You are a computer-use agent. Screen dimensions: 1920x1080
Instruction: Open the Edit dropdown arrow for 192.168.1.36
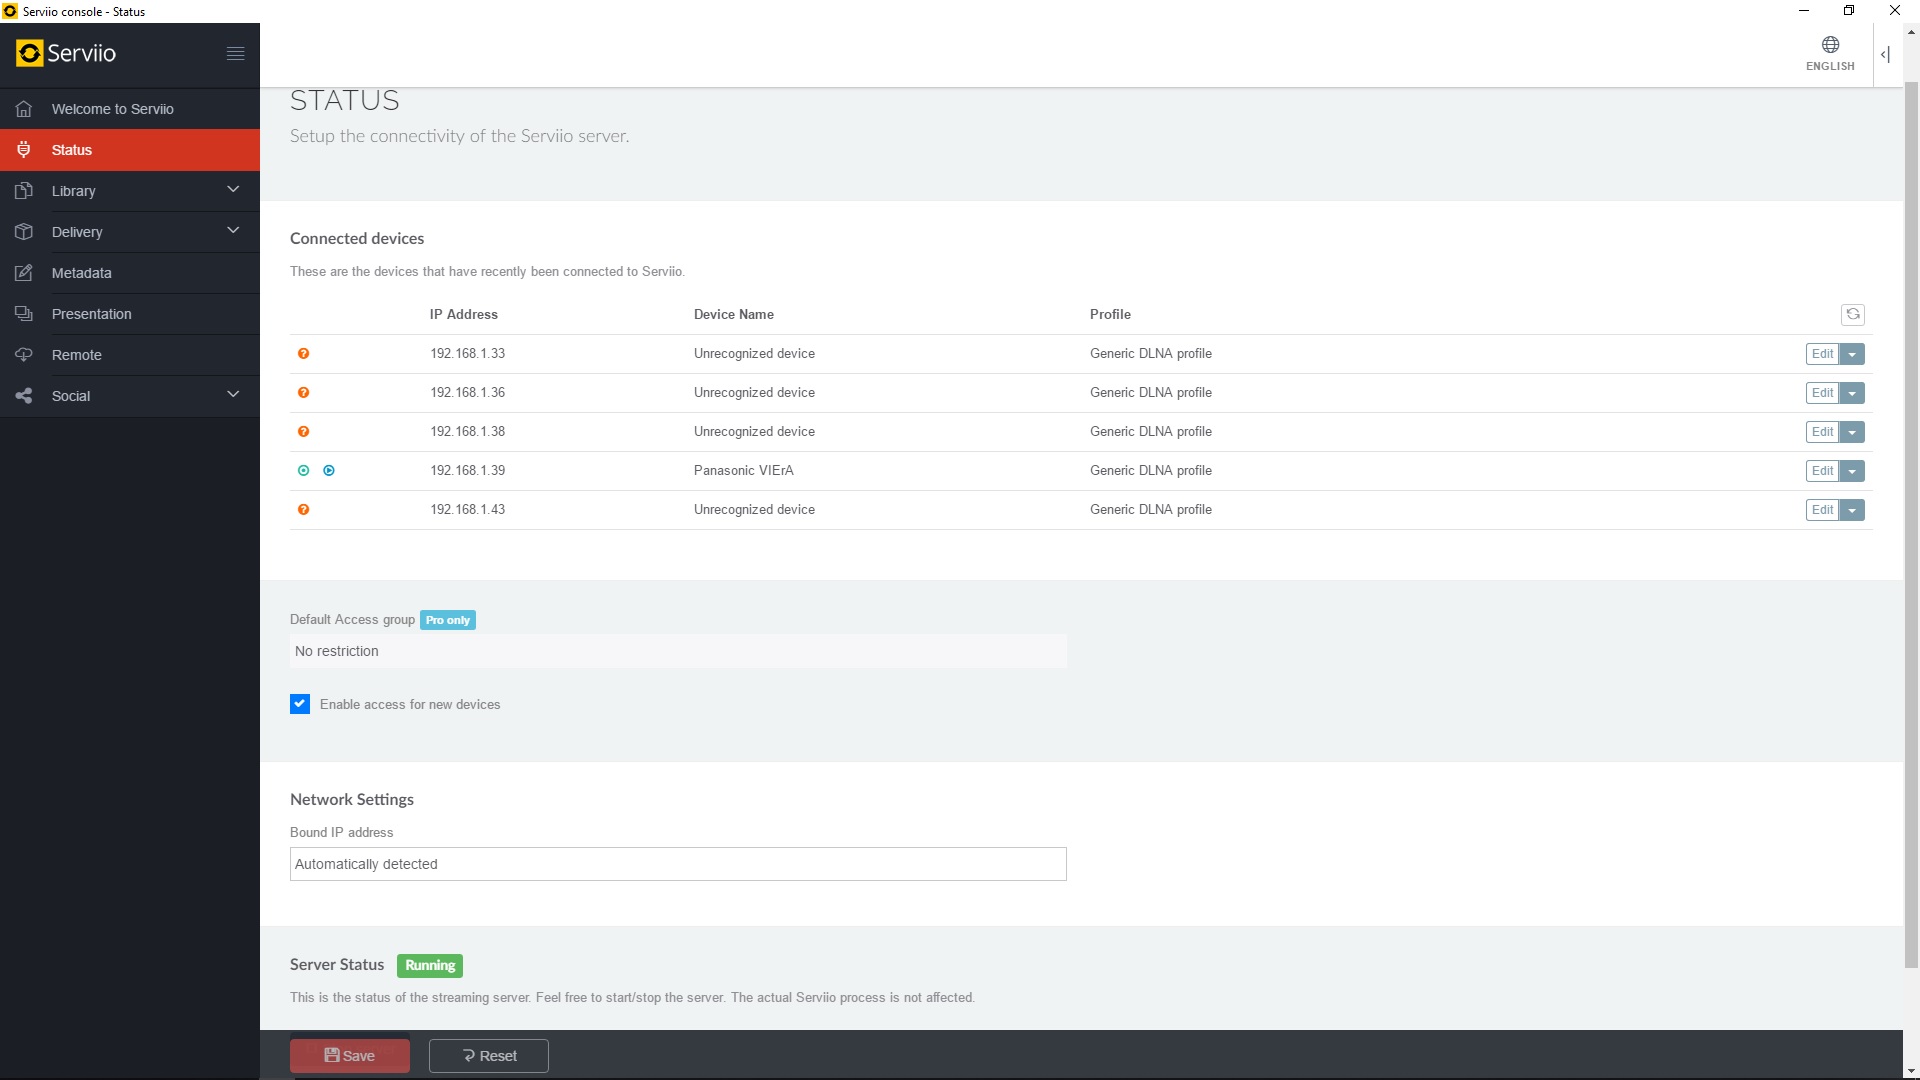(1852, 393)
